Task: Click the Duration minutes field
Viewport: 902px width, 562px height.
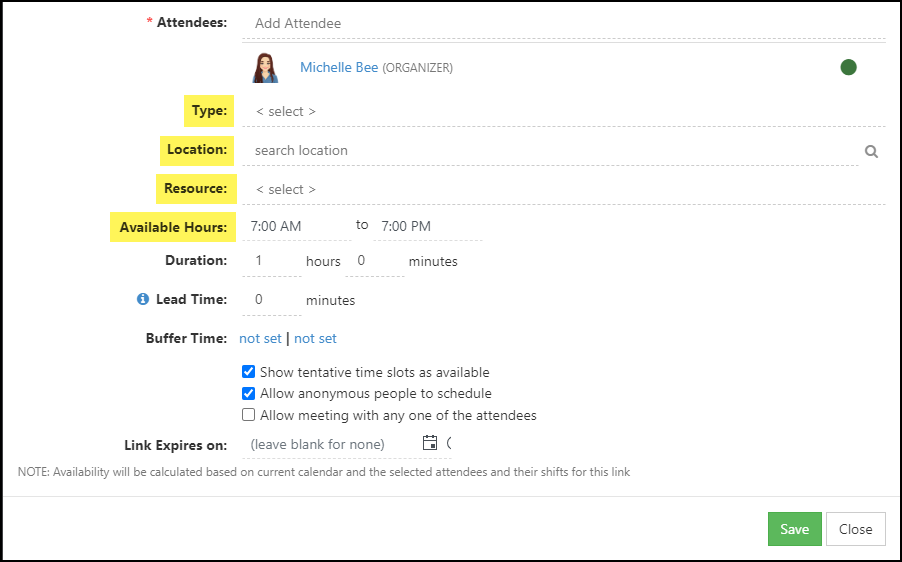Action: 374,261
